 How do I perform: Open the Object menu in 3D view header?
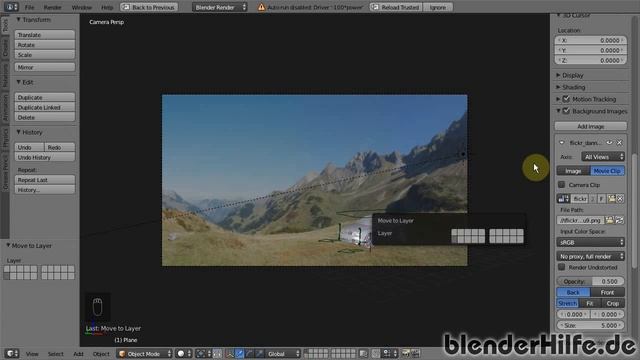[101, 354]
